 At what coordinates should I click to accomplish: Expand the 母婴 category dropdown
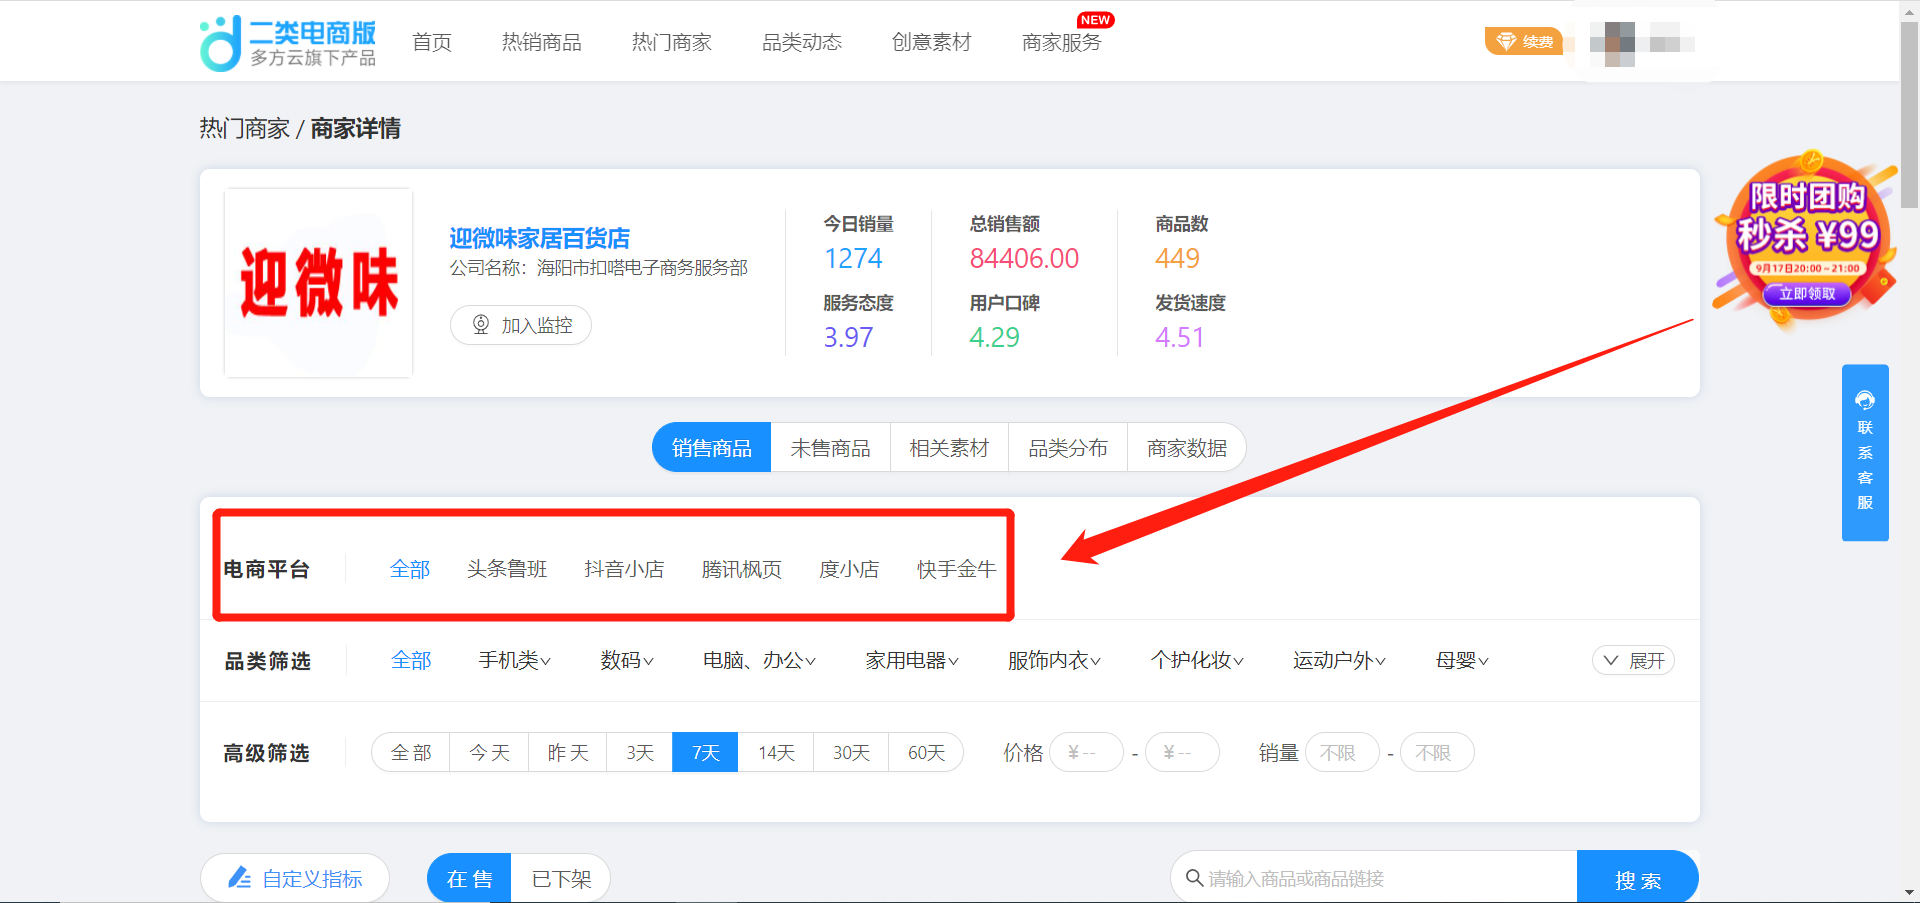pos(1462,660)
